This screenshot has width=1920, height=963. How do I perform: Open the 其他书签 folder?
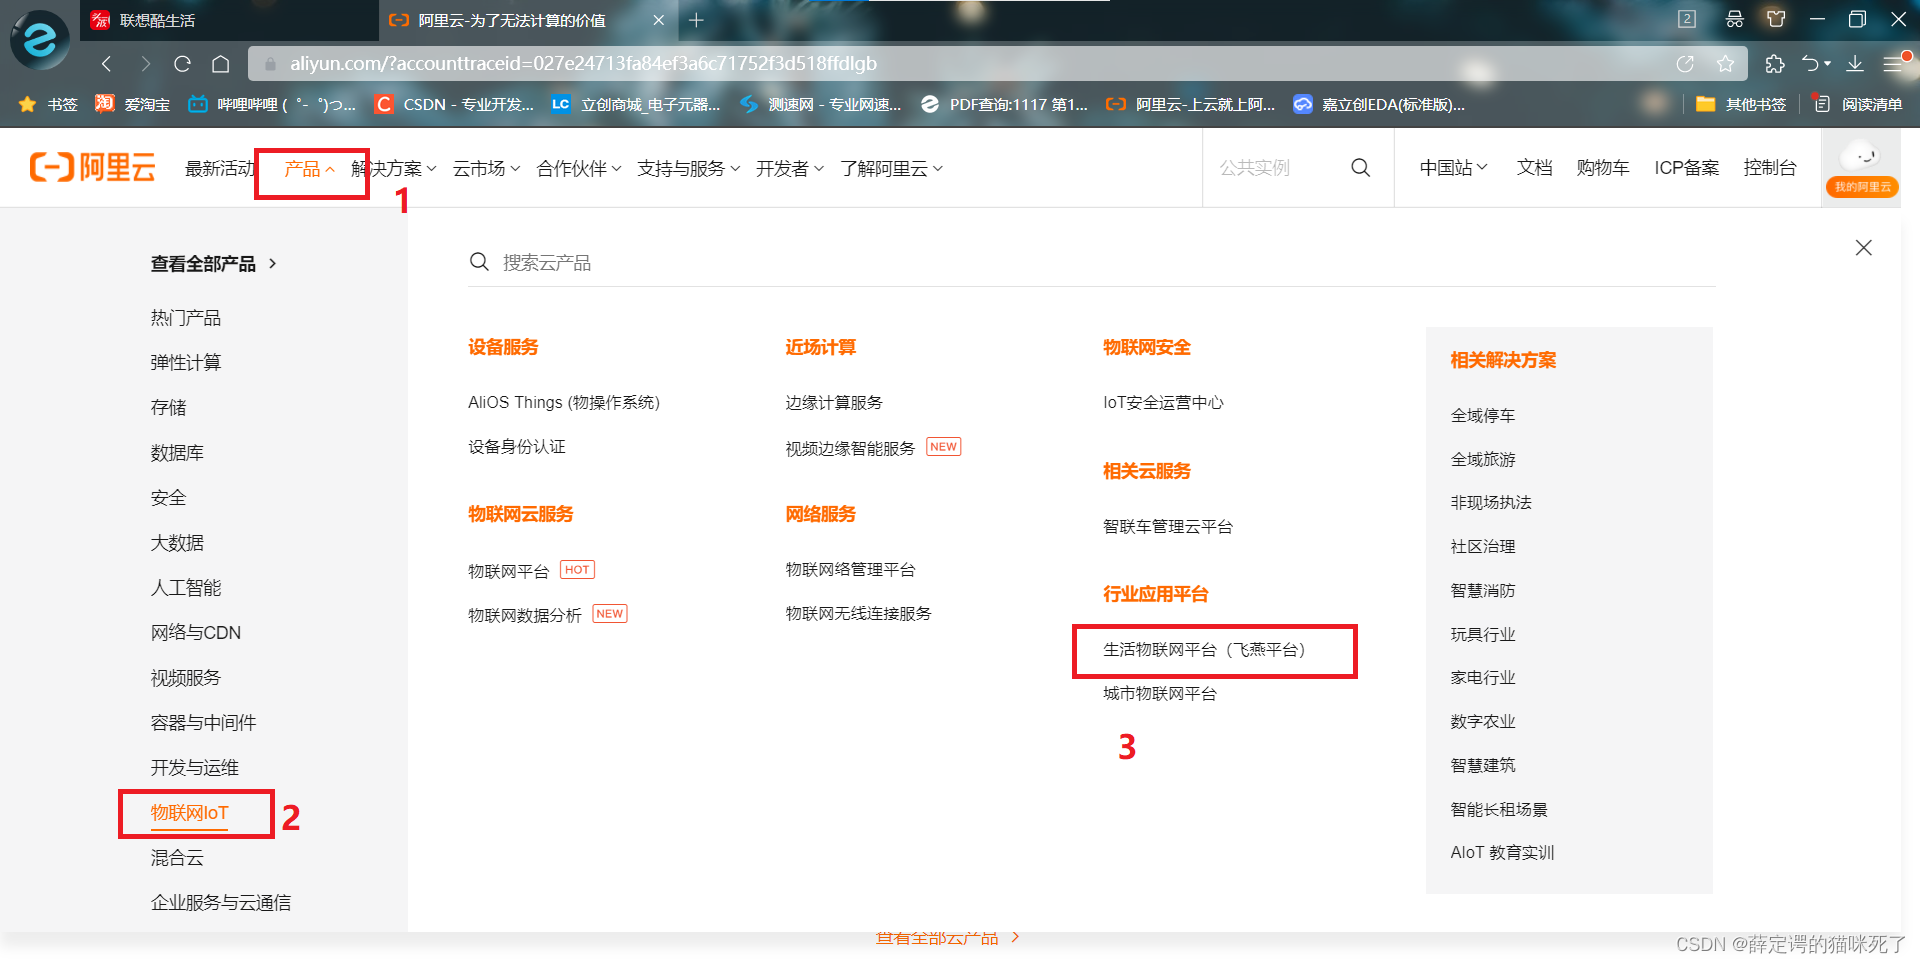click(x=1741, y=104)
